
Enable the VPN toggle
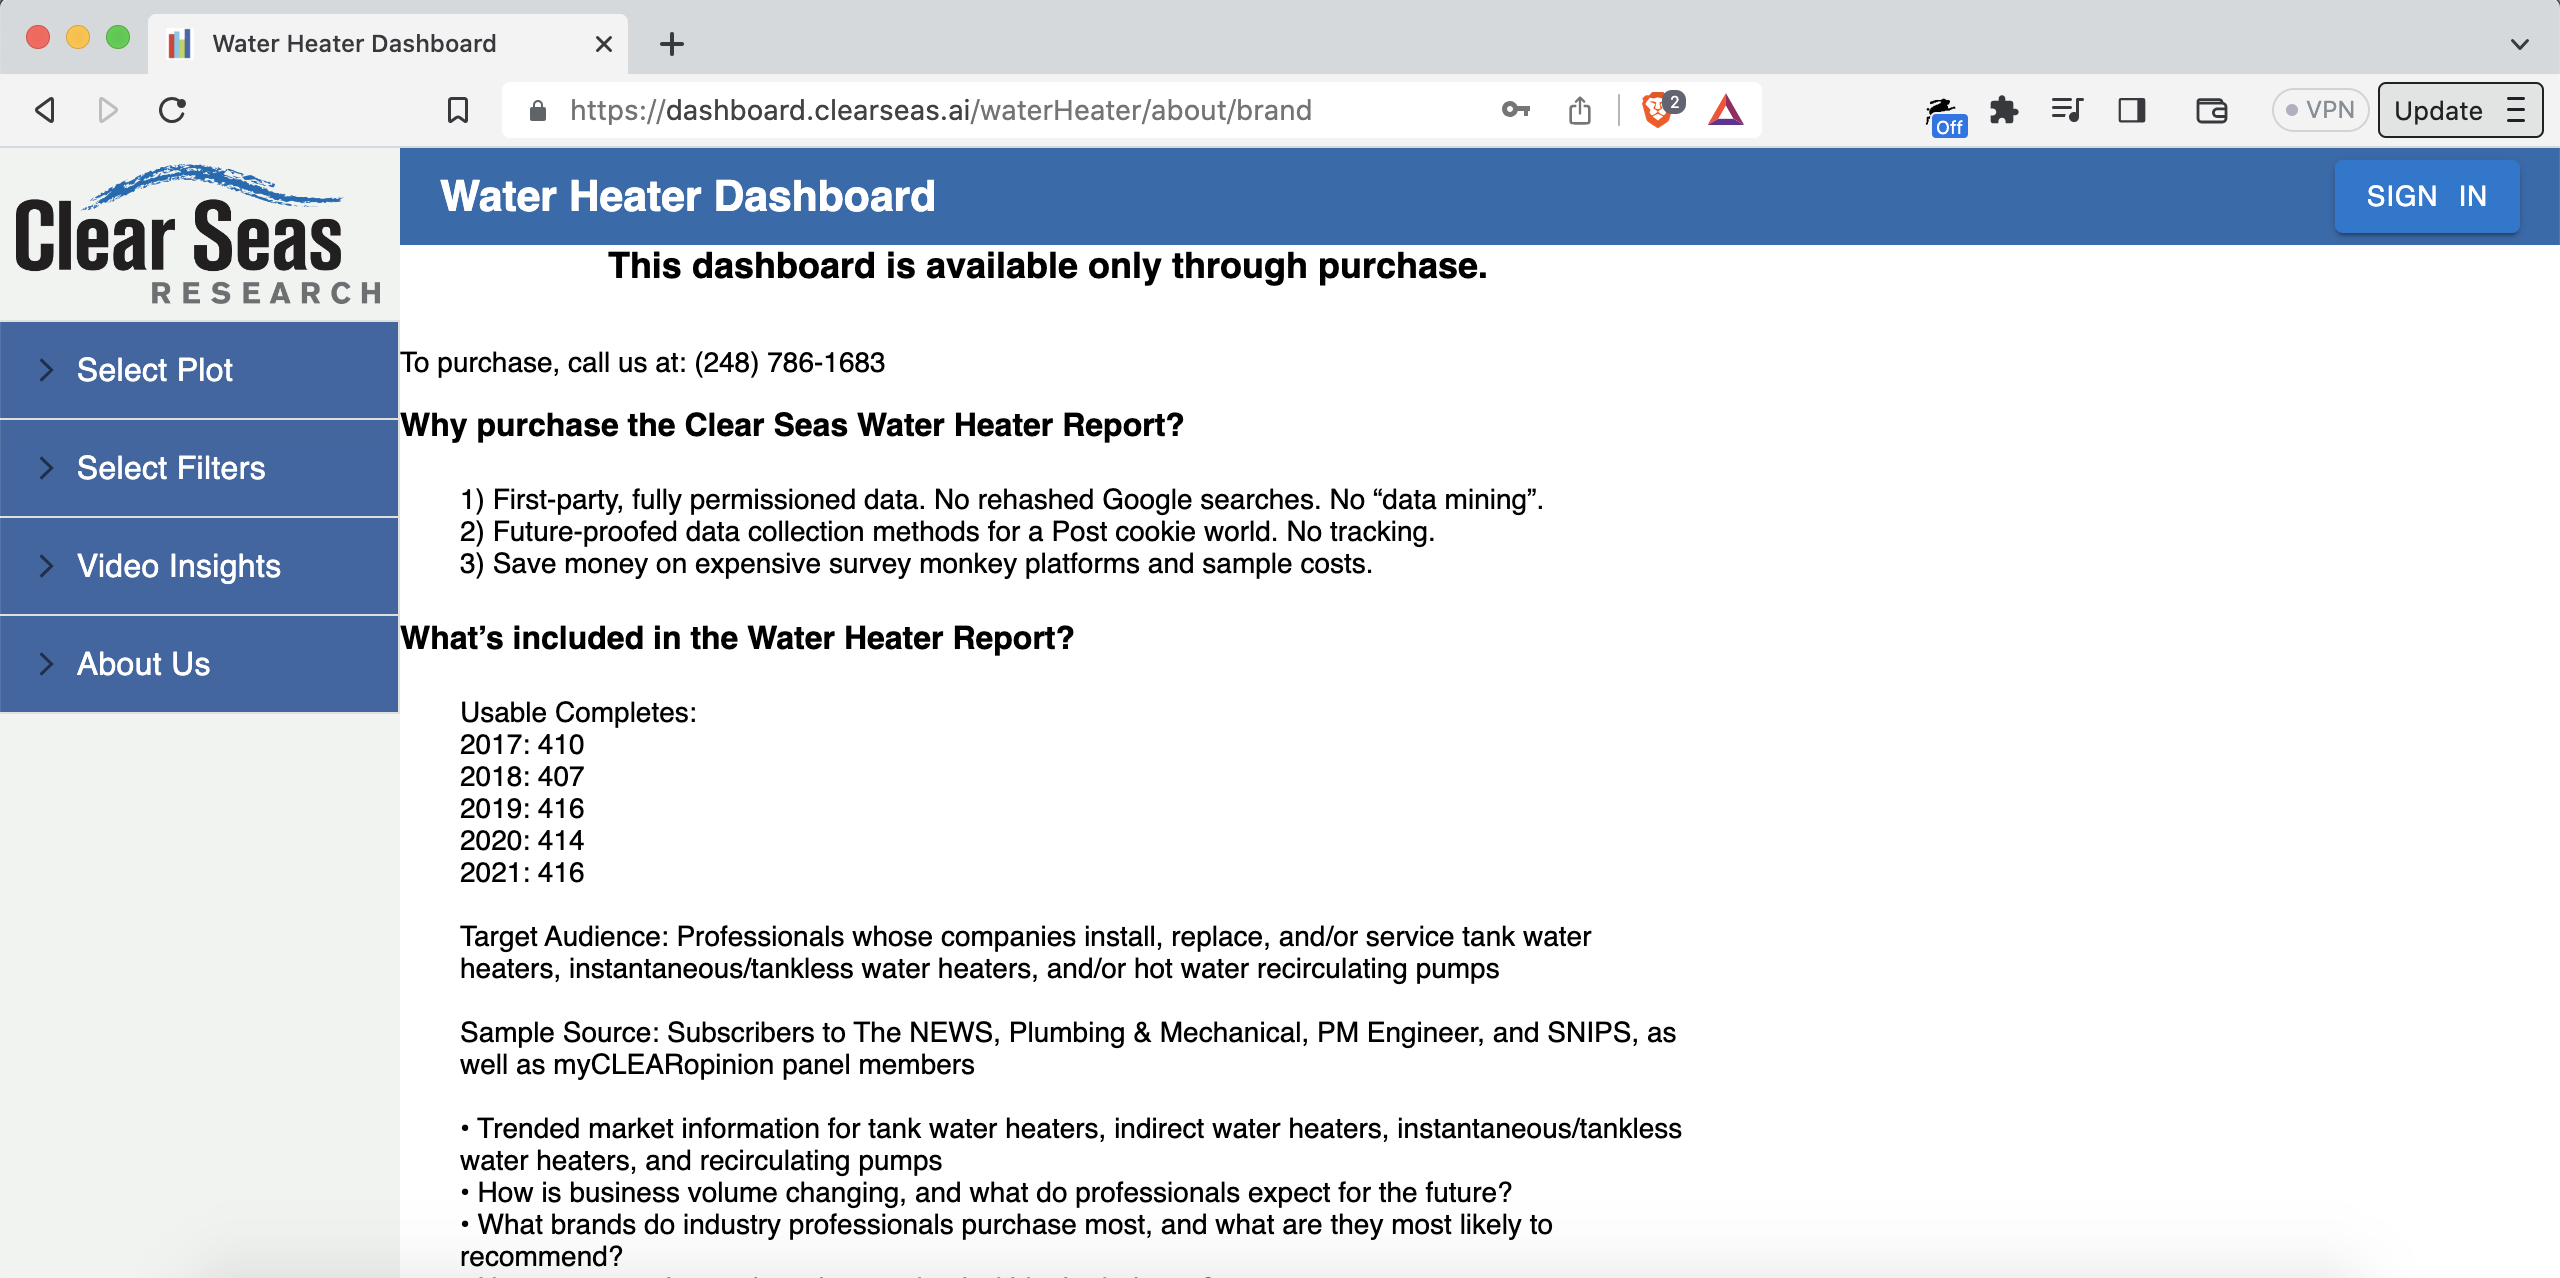[x=2320, y=110]
